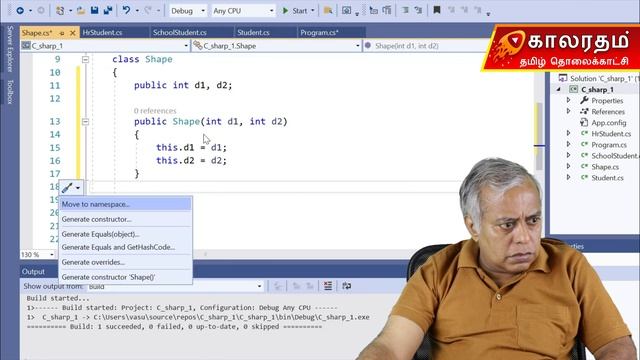
Task: Open the Any CPU platform dropdown
Action: (x=271, y=11)
